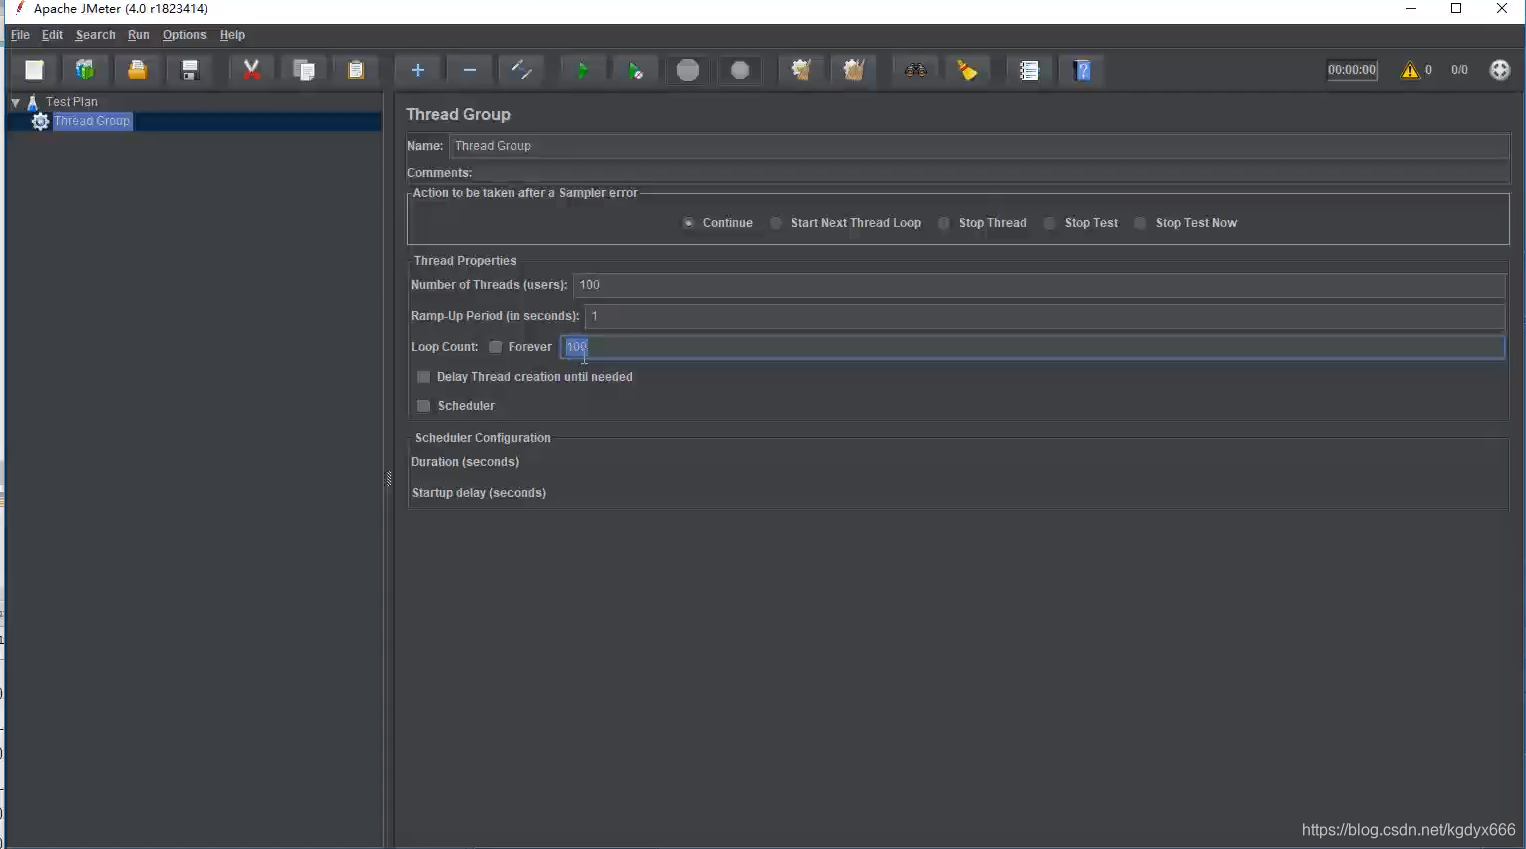This screenshot has width=1526, height=849.
Task: Stop the test using the first stop icon
Action: pos(688,70)
